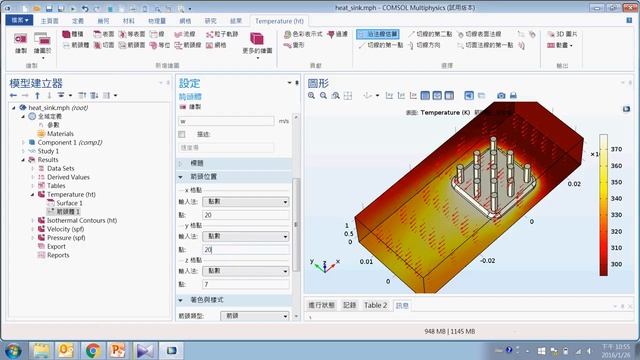Screen dimensions: 640x360
Task: Select Surface 1 tree node
Action: (69, 203)
